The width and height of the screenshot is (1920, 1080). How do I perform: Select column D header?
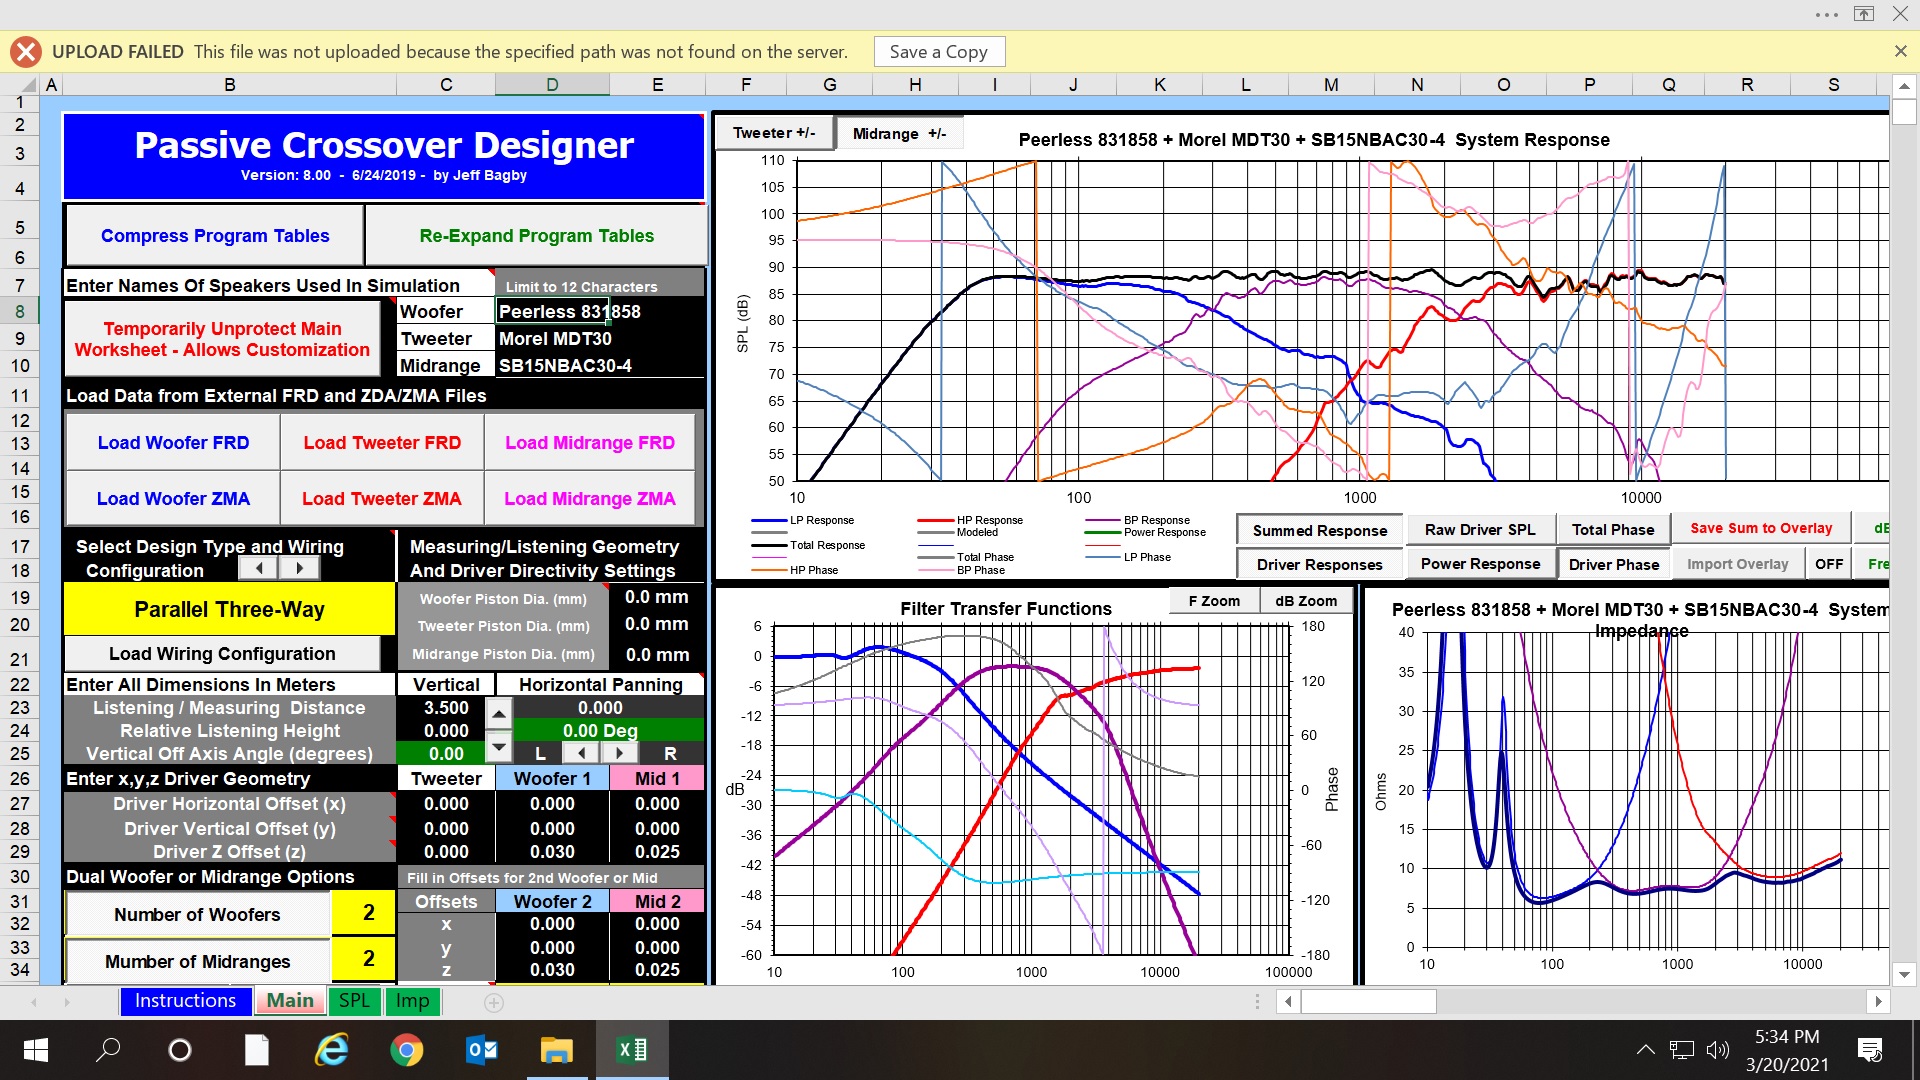(552, 86)
